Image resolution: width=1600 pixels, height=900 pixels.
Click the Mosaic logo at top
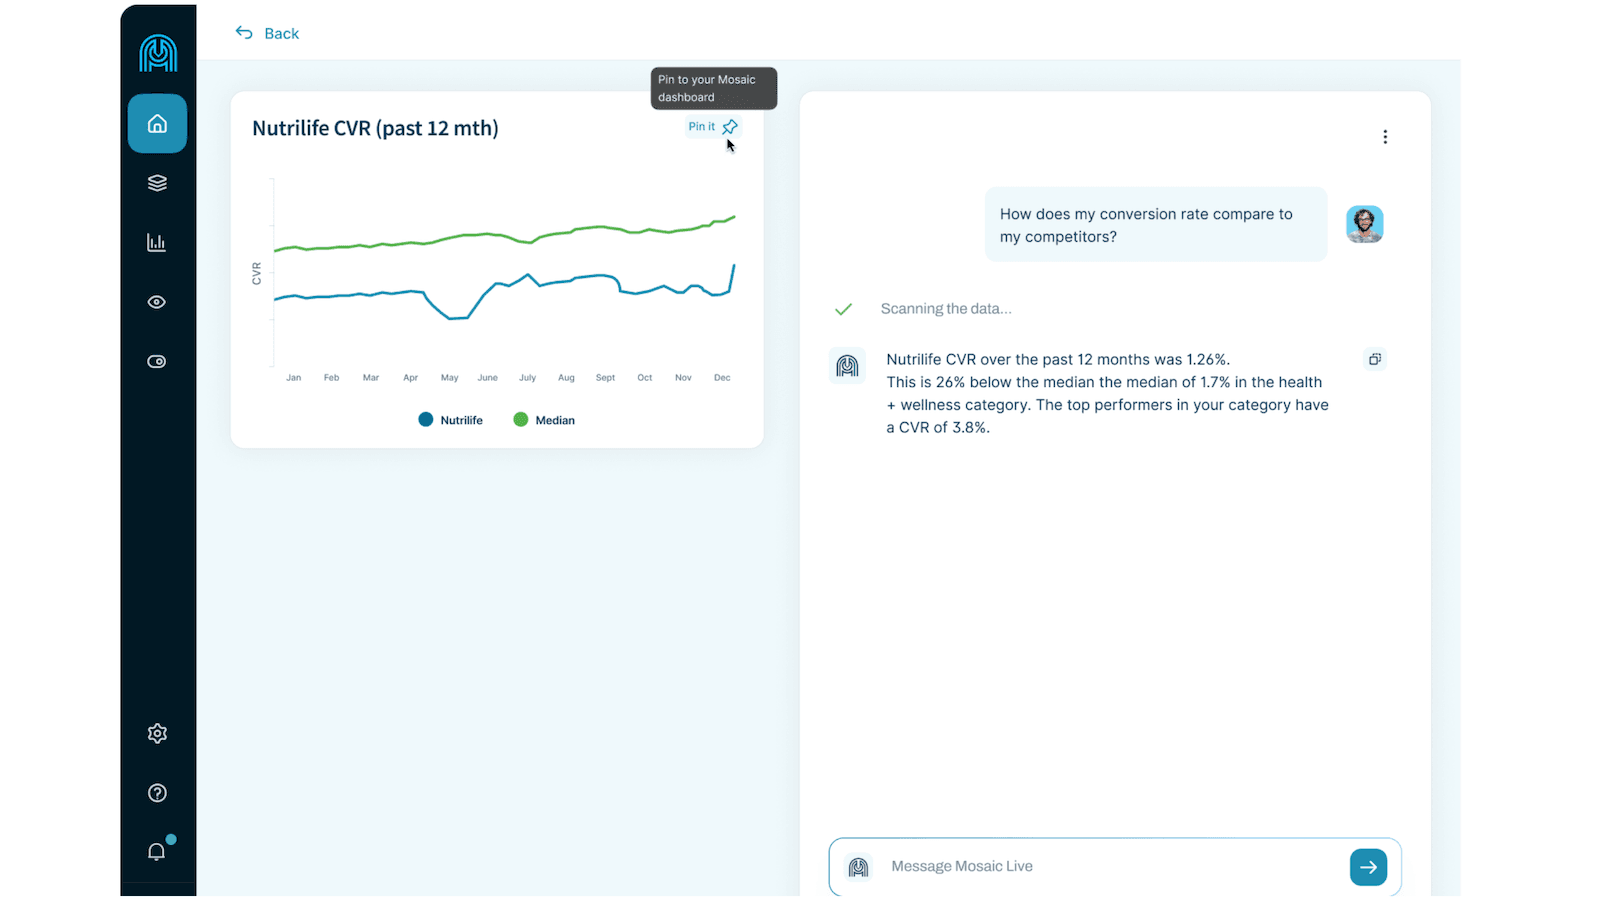[158, 53]
